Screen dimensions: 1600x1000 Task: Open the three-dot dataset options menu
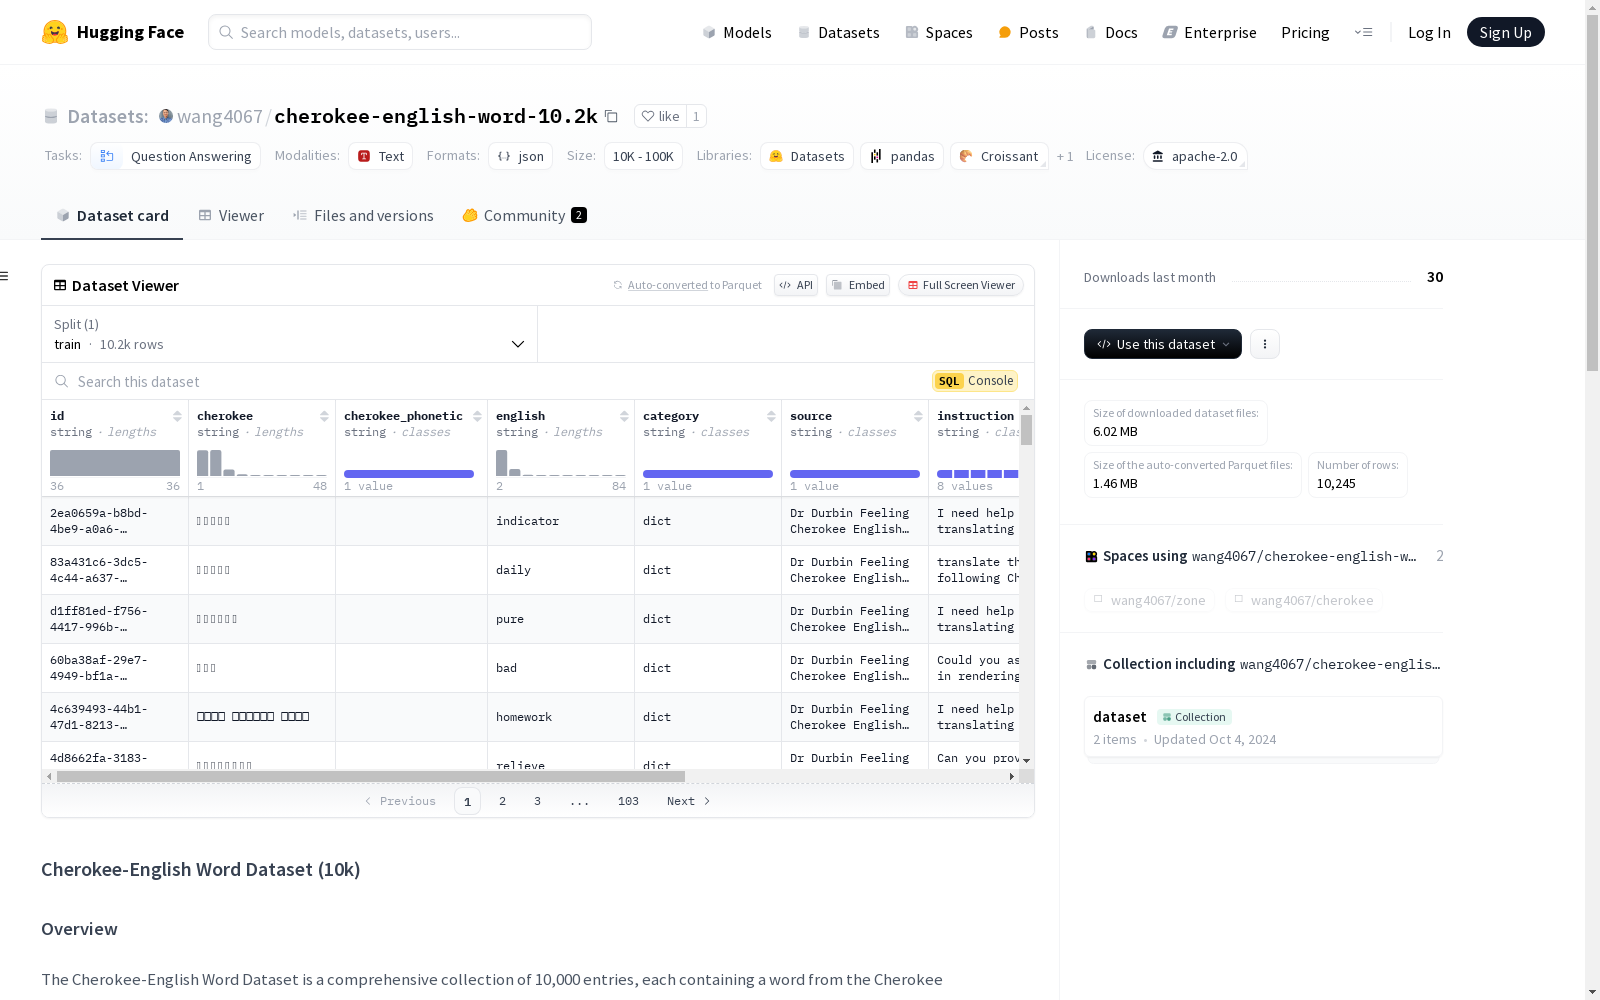click(x=1265, y=344)
